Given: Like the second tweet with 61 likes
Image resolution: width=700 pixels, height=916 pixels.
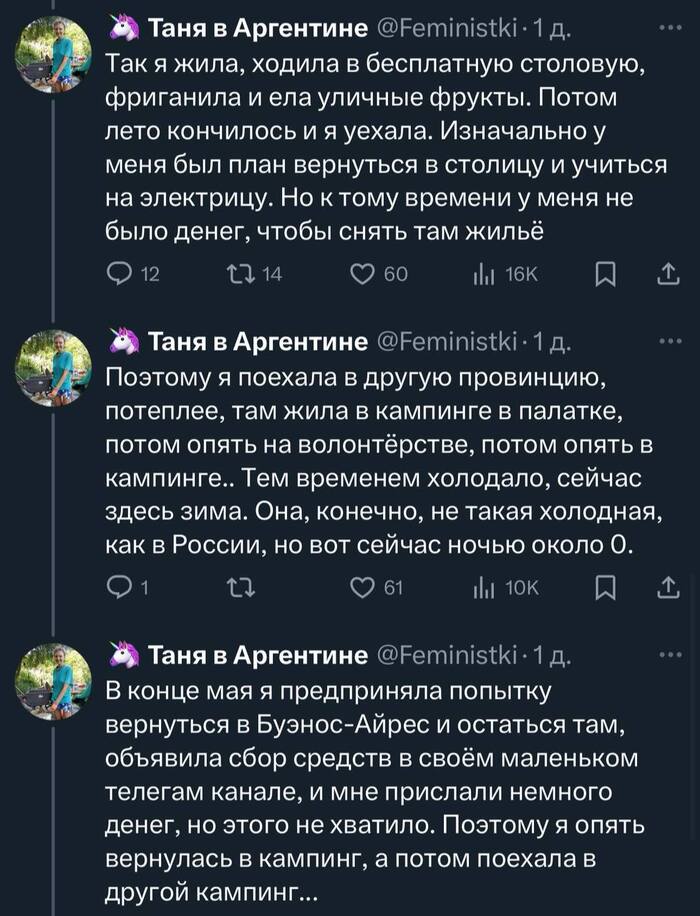Looking at the screenshot, I should click(x=365, y=588).
